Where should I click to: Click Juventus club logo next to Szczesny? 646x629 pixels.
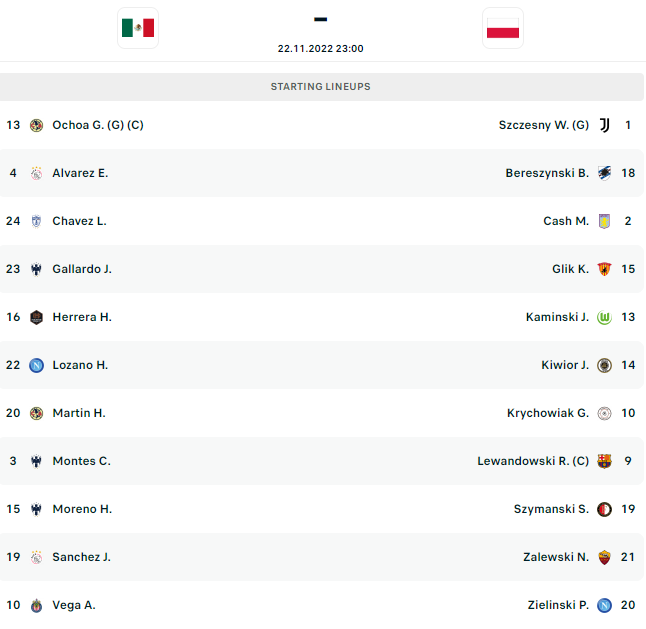click(604, 125)
